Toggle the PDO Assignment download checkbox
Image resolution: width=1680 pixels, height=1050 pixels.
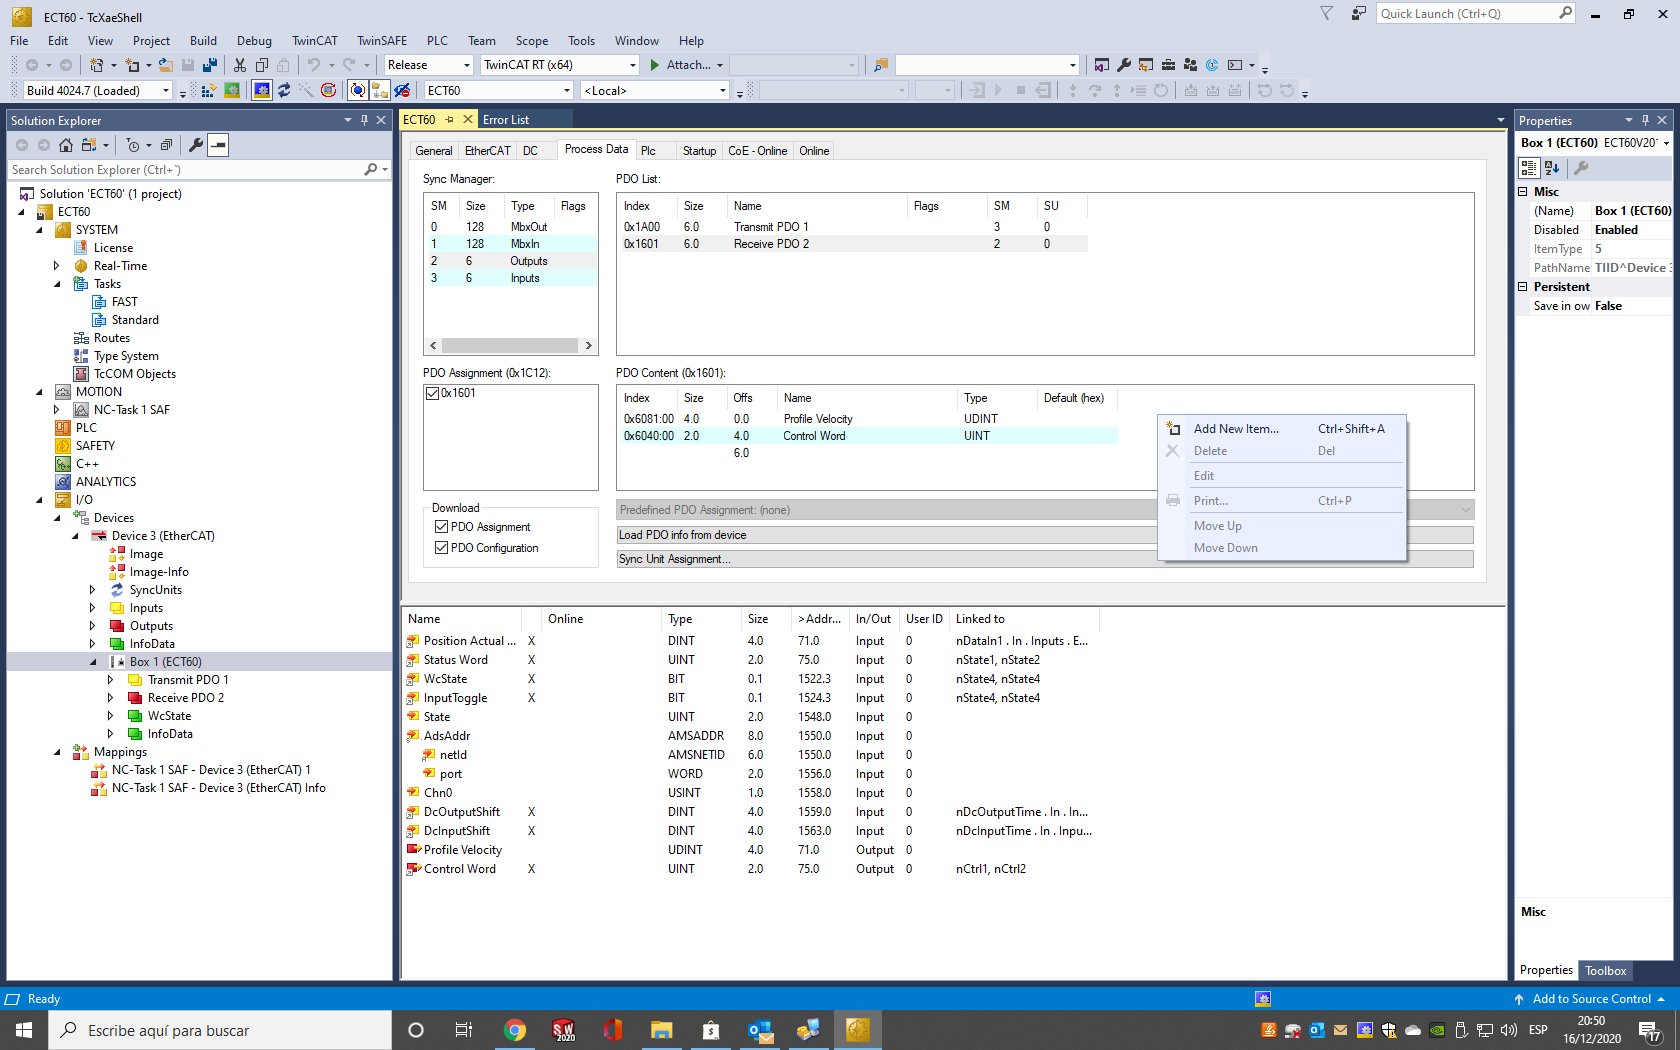[441, 527]
